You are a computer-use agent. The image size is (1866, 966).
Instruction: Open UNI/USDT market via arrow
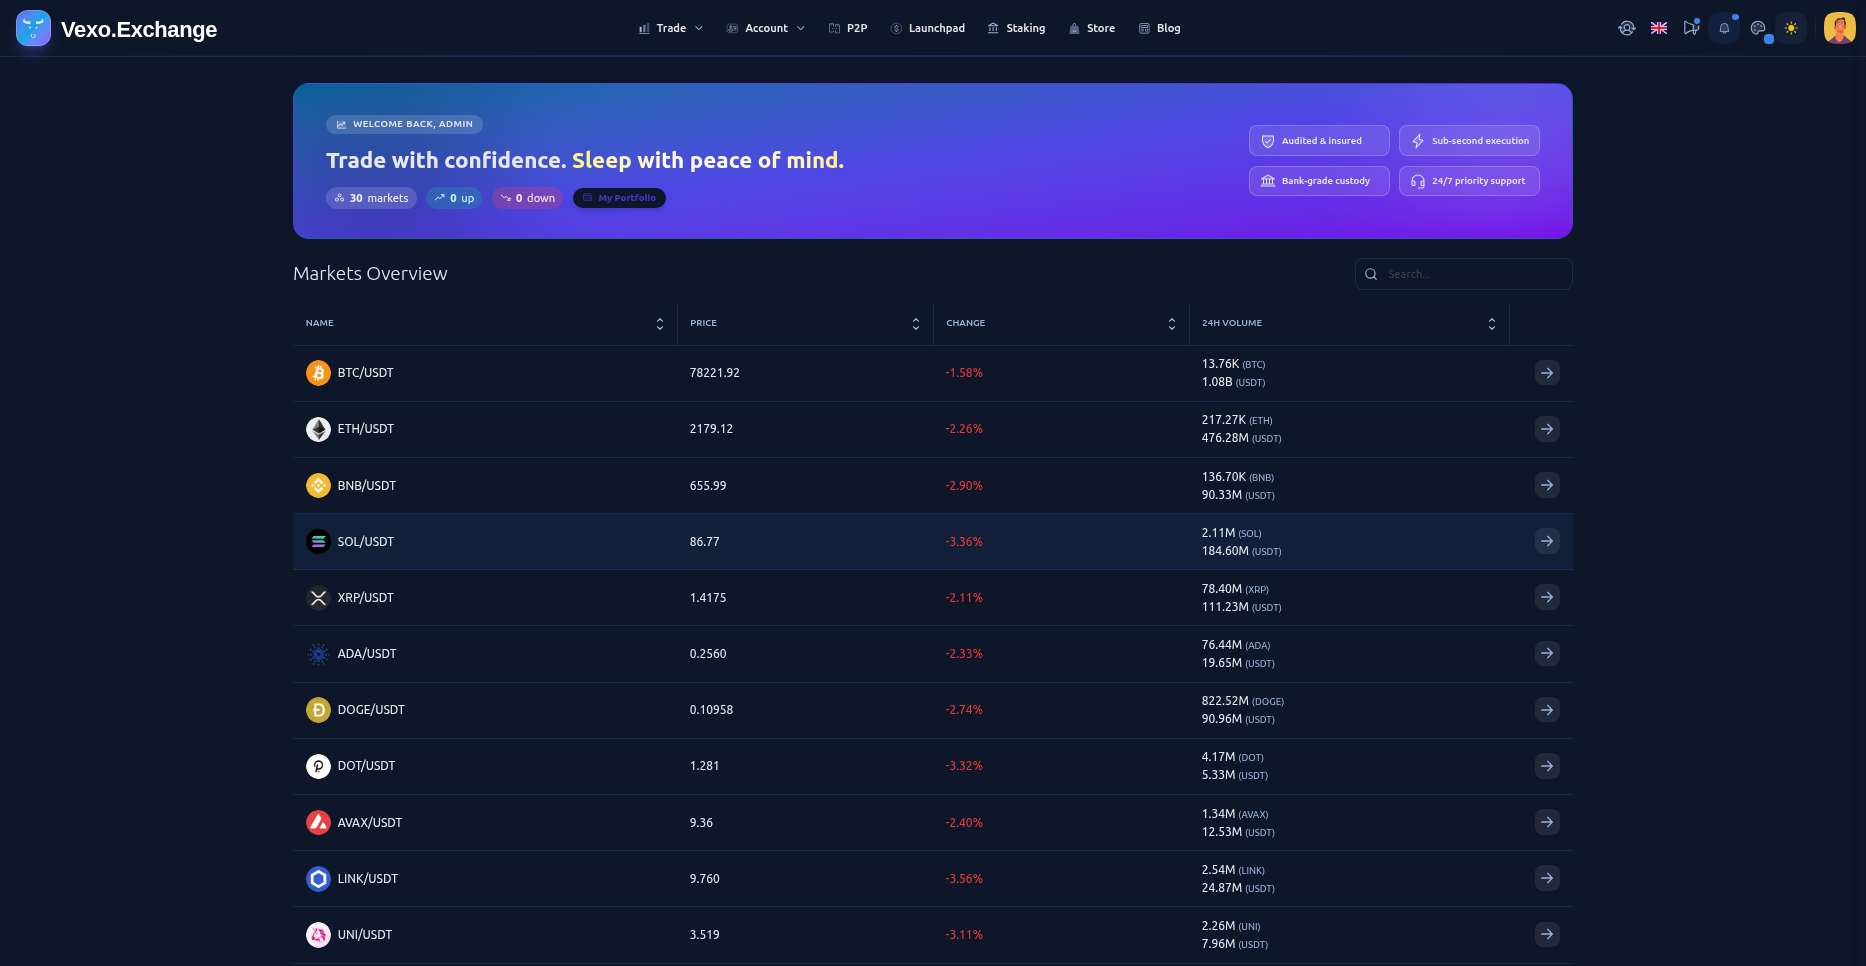click(1547, 934)
